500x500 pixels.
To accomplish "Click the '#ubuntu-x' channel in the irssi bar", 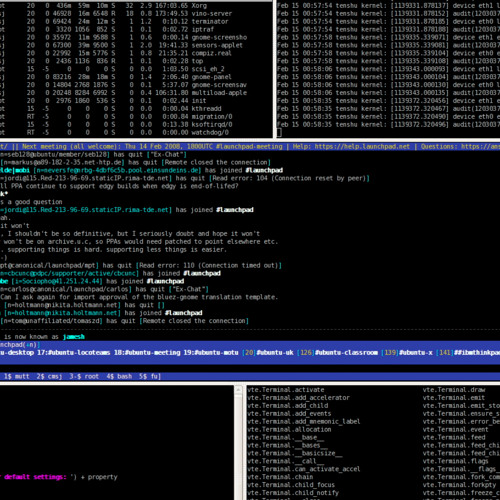I will click(x=416, y=353).
